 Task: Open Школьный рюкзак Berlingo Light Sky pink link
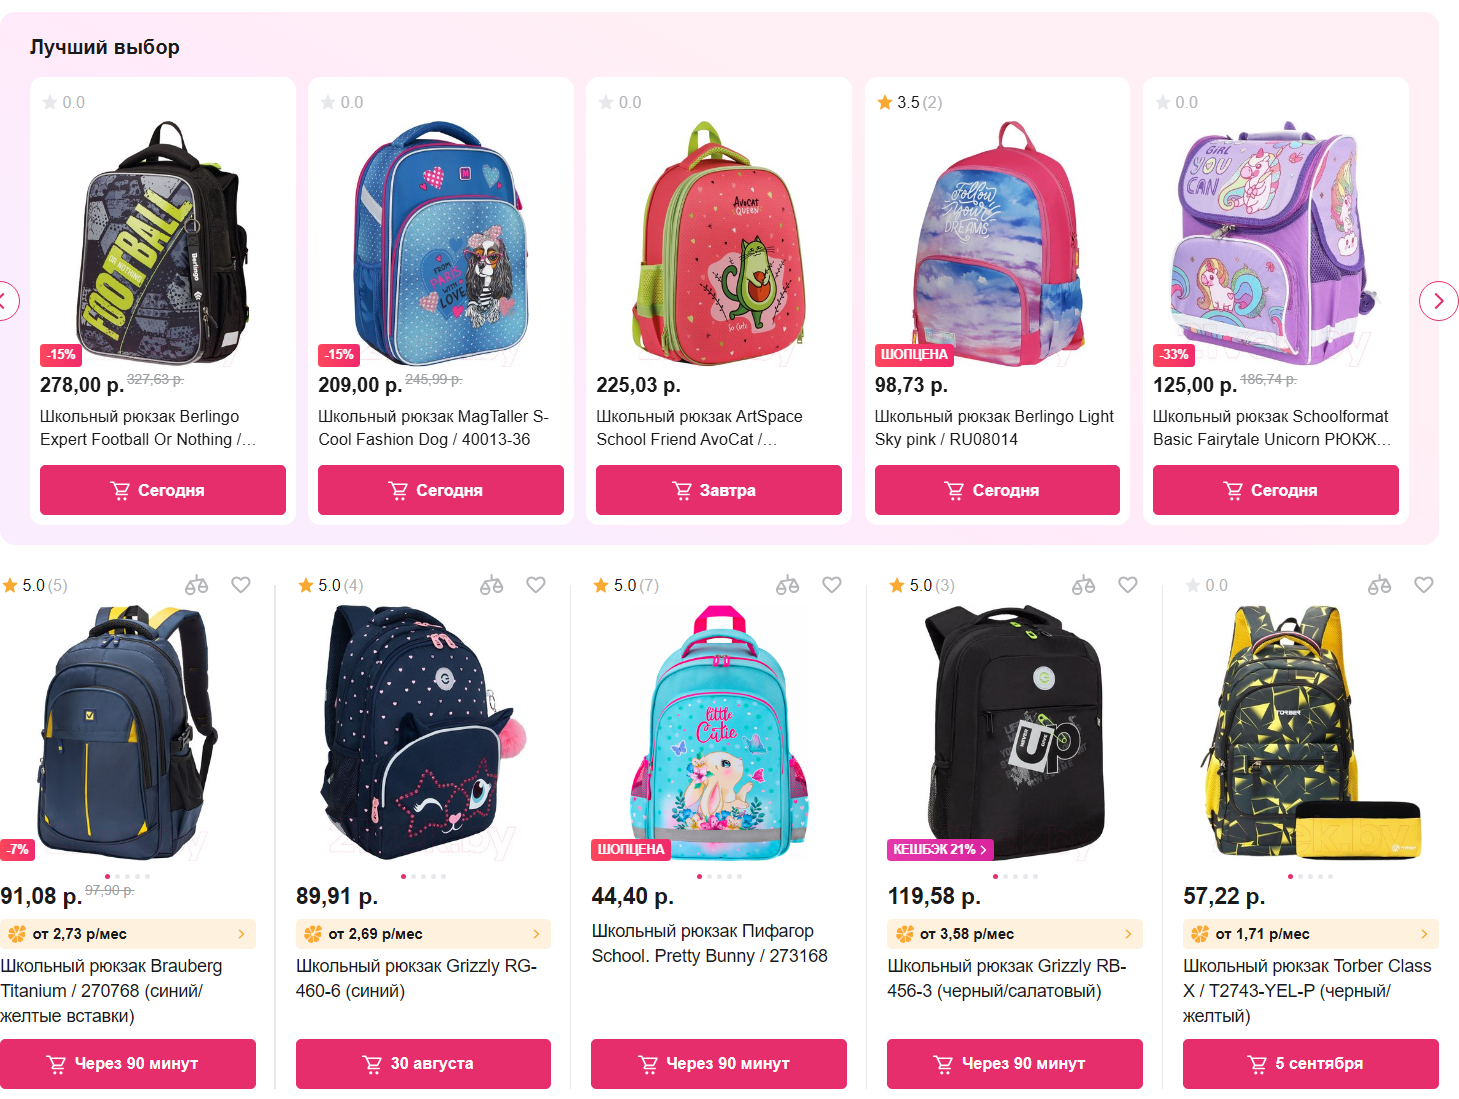(994, 428)
